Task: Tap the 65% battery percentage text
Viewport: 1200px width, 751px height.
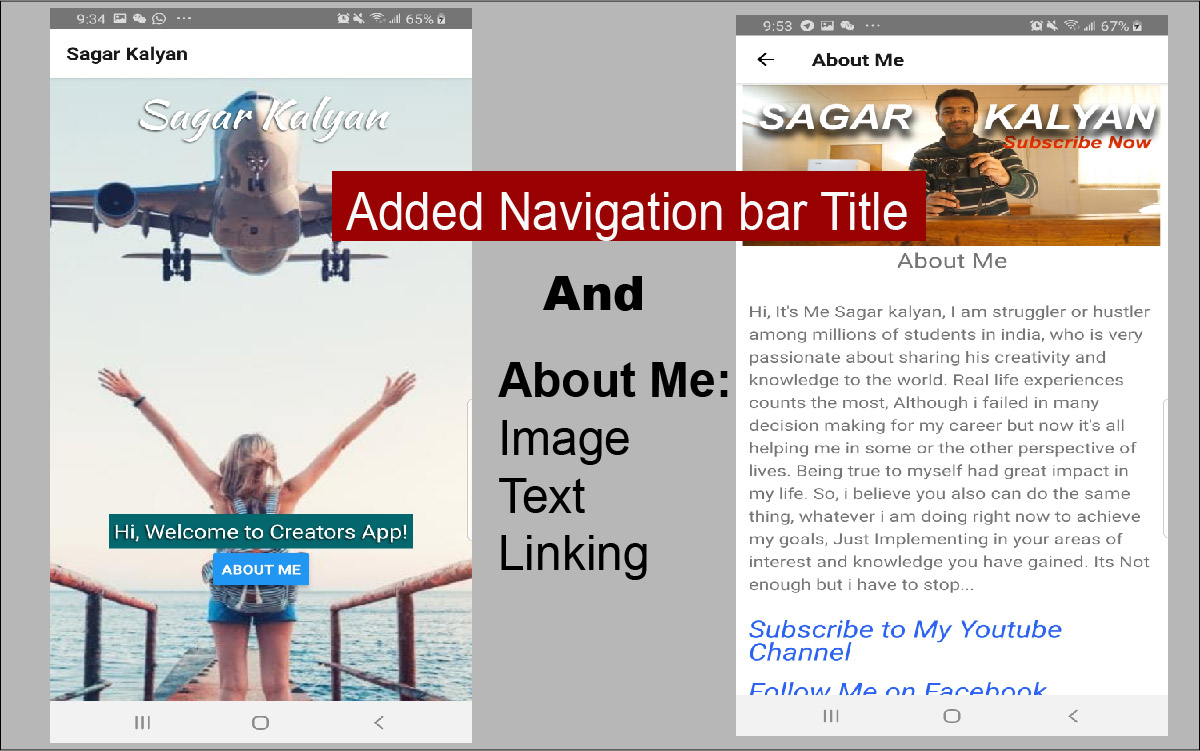Action: 420,19
